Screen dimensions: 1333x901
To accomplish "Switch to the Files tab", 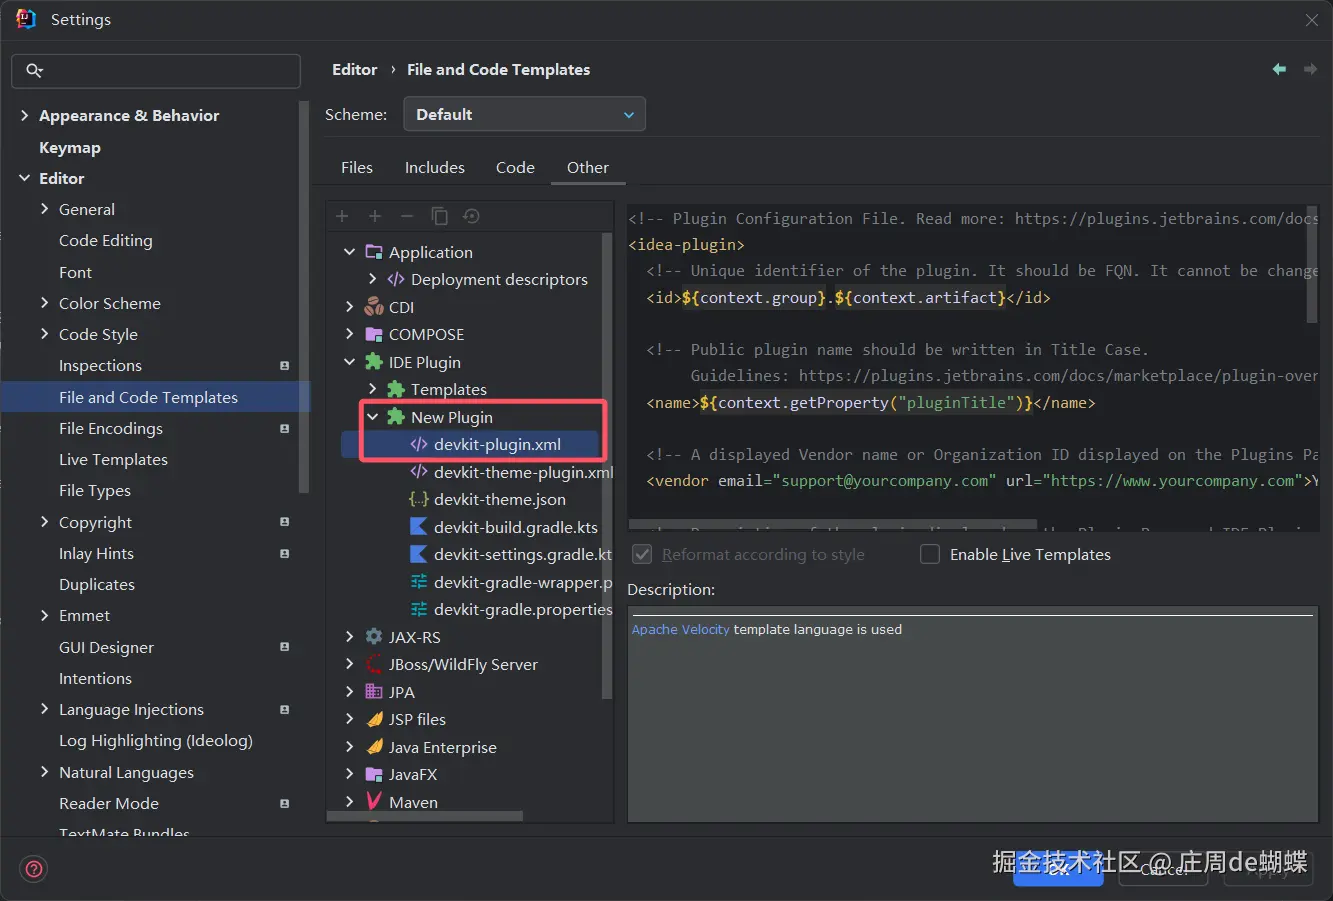I will (x=356, y=167).
